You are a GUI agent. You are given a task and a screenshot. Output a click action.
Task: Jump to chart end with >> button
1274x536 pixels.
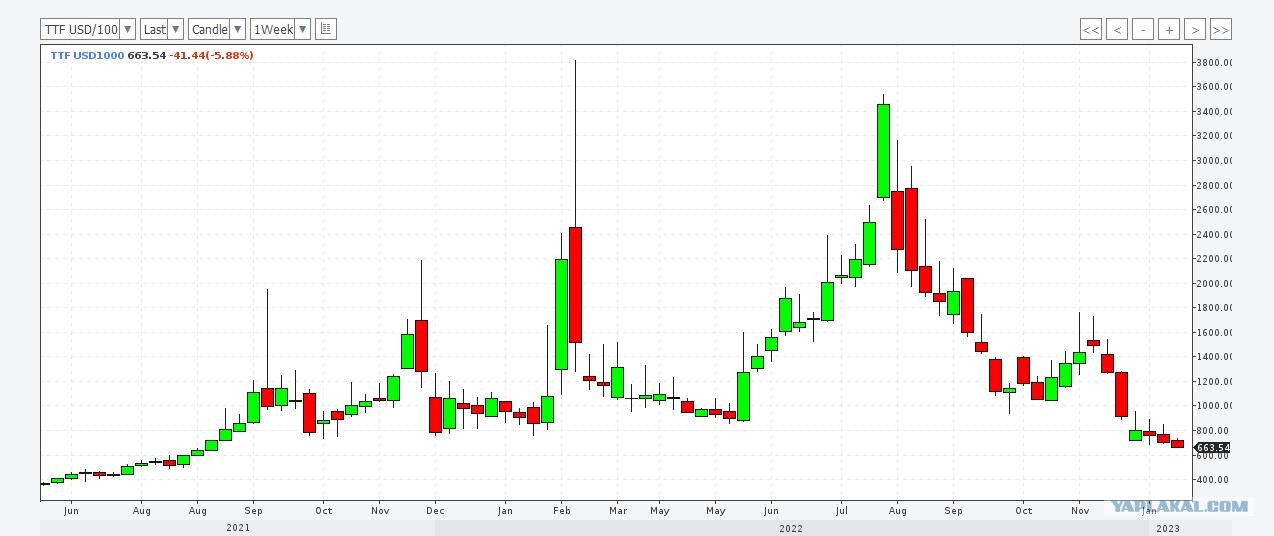click(1221, 30)
